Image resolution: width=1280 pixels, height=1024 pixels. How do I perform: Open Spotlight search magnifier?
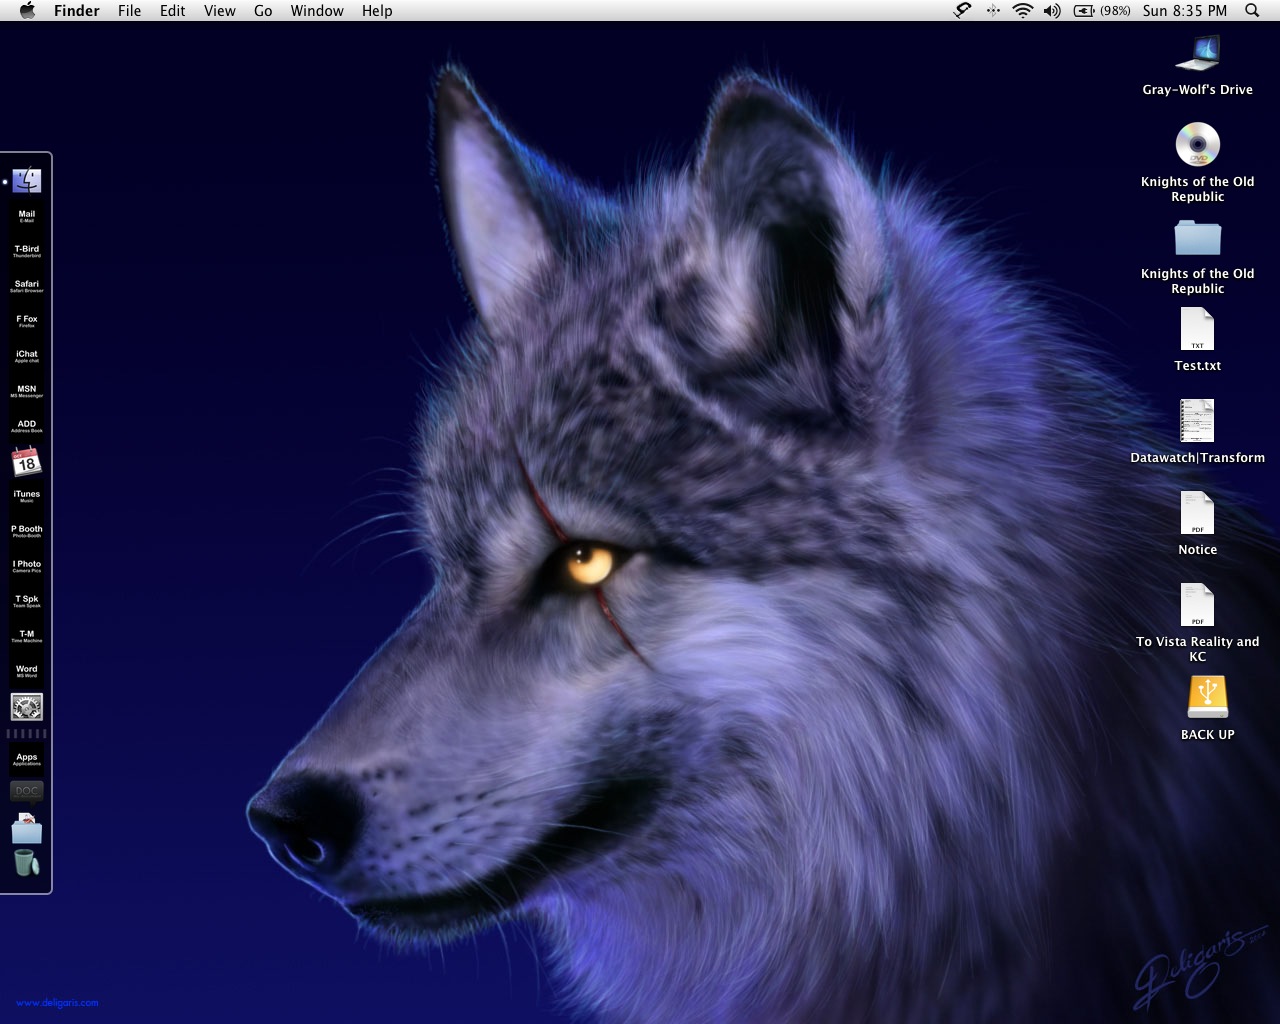(1252, 11)
